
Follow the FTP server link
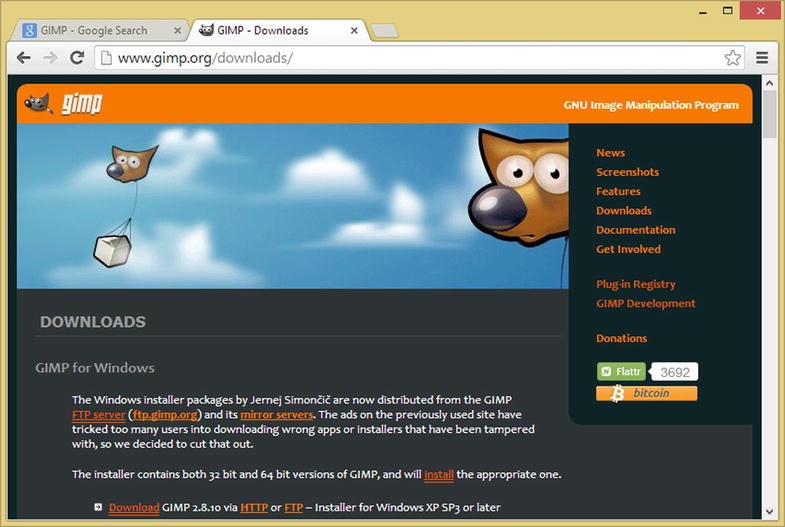coord(99,415)
